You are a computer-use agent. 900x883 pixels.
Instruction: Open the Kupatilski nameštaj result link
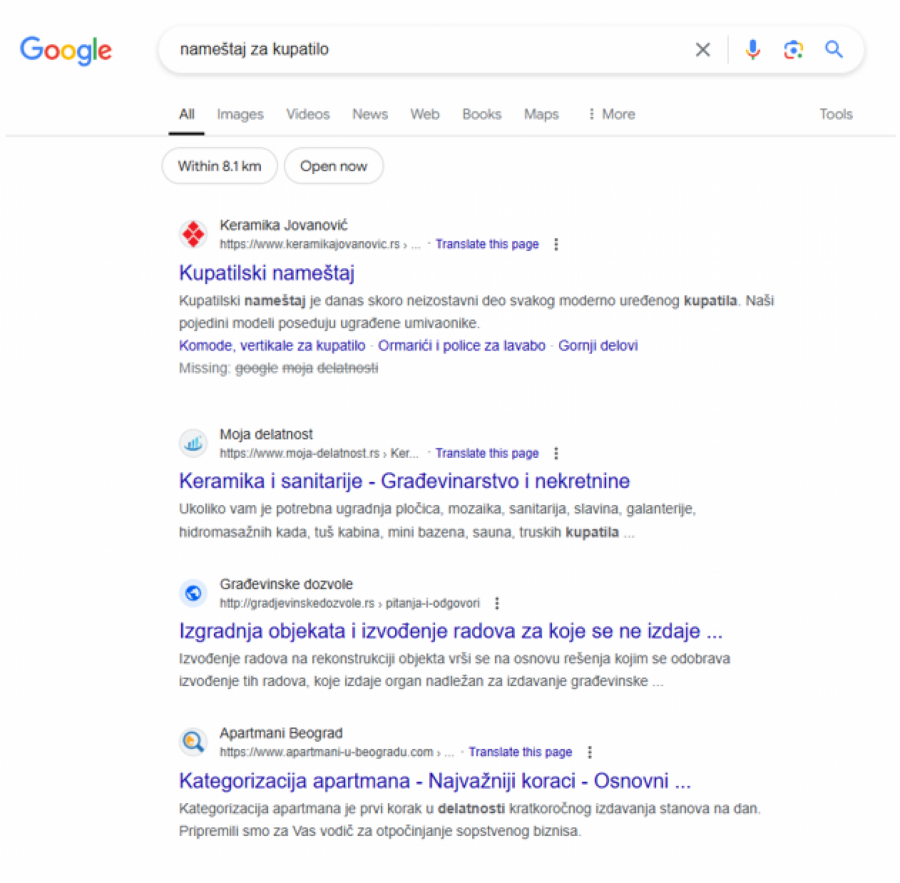[x=267, y=272]
